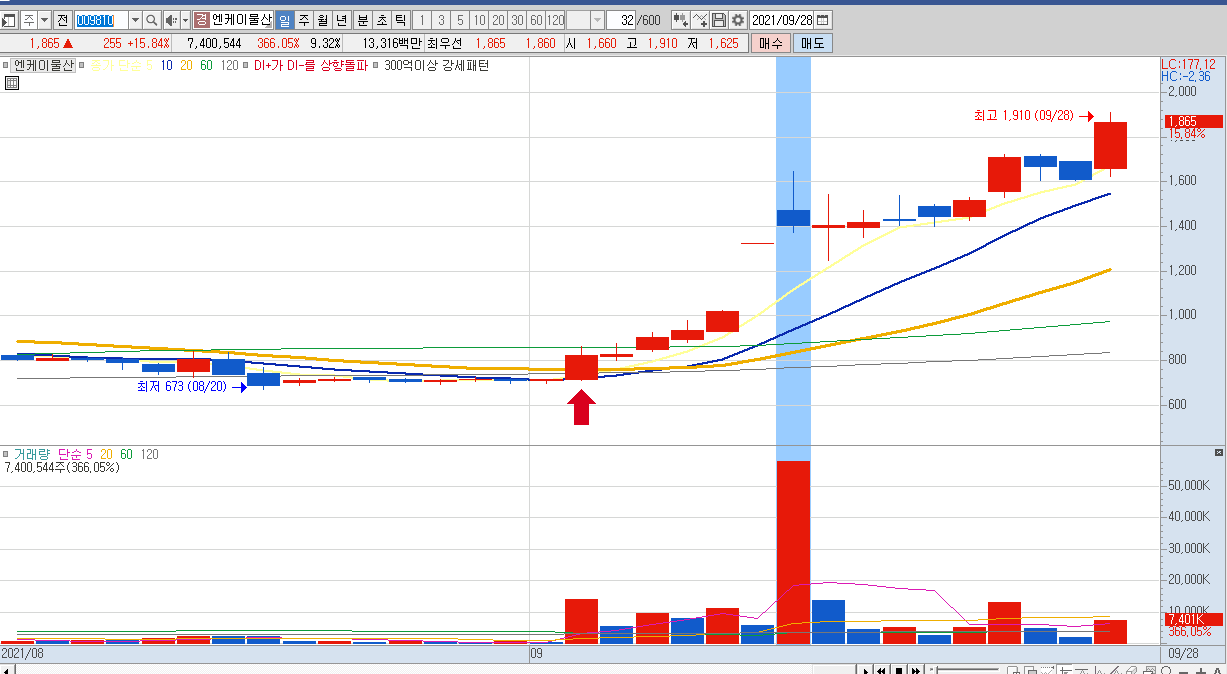Click the 60 moving average legend in price panel
Viewport: 1227px width, 674px height.
click(206, 65)
